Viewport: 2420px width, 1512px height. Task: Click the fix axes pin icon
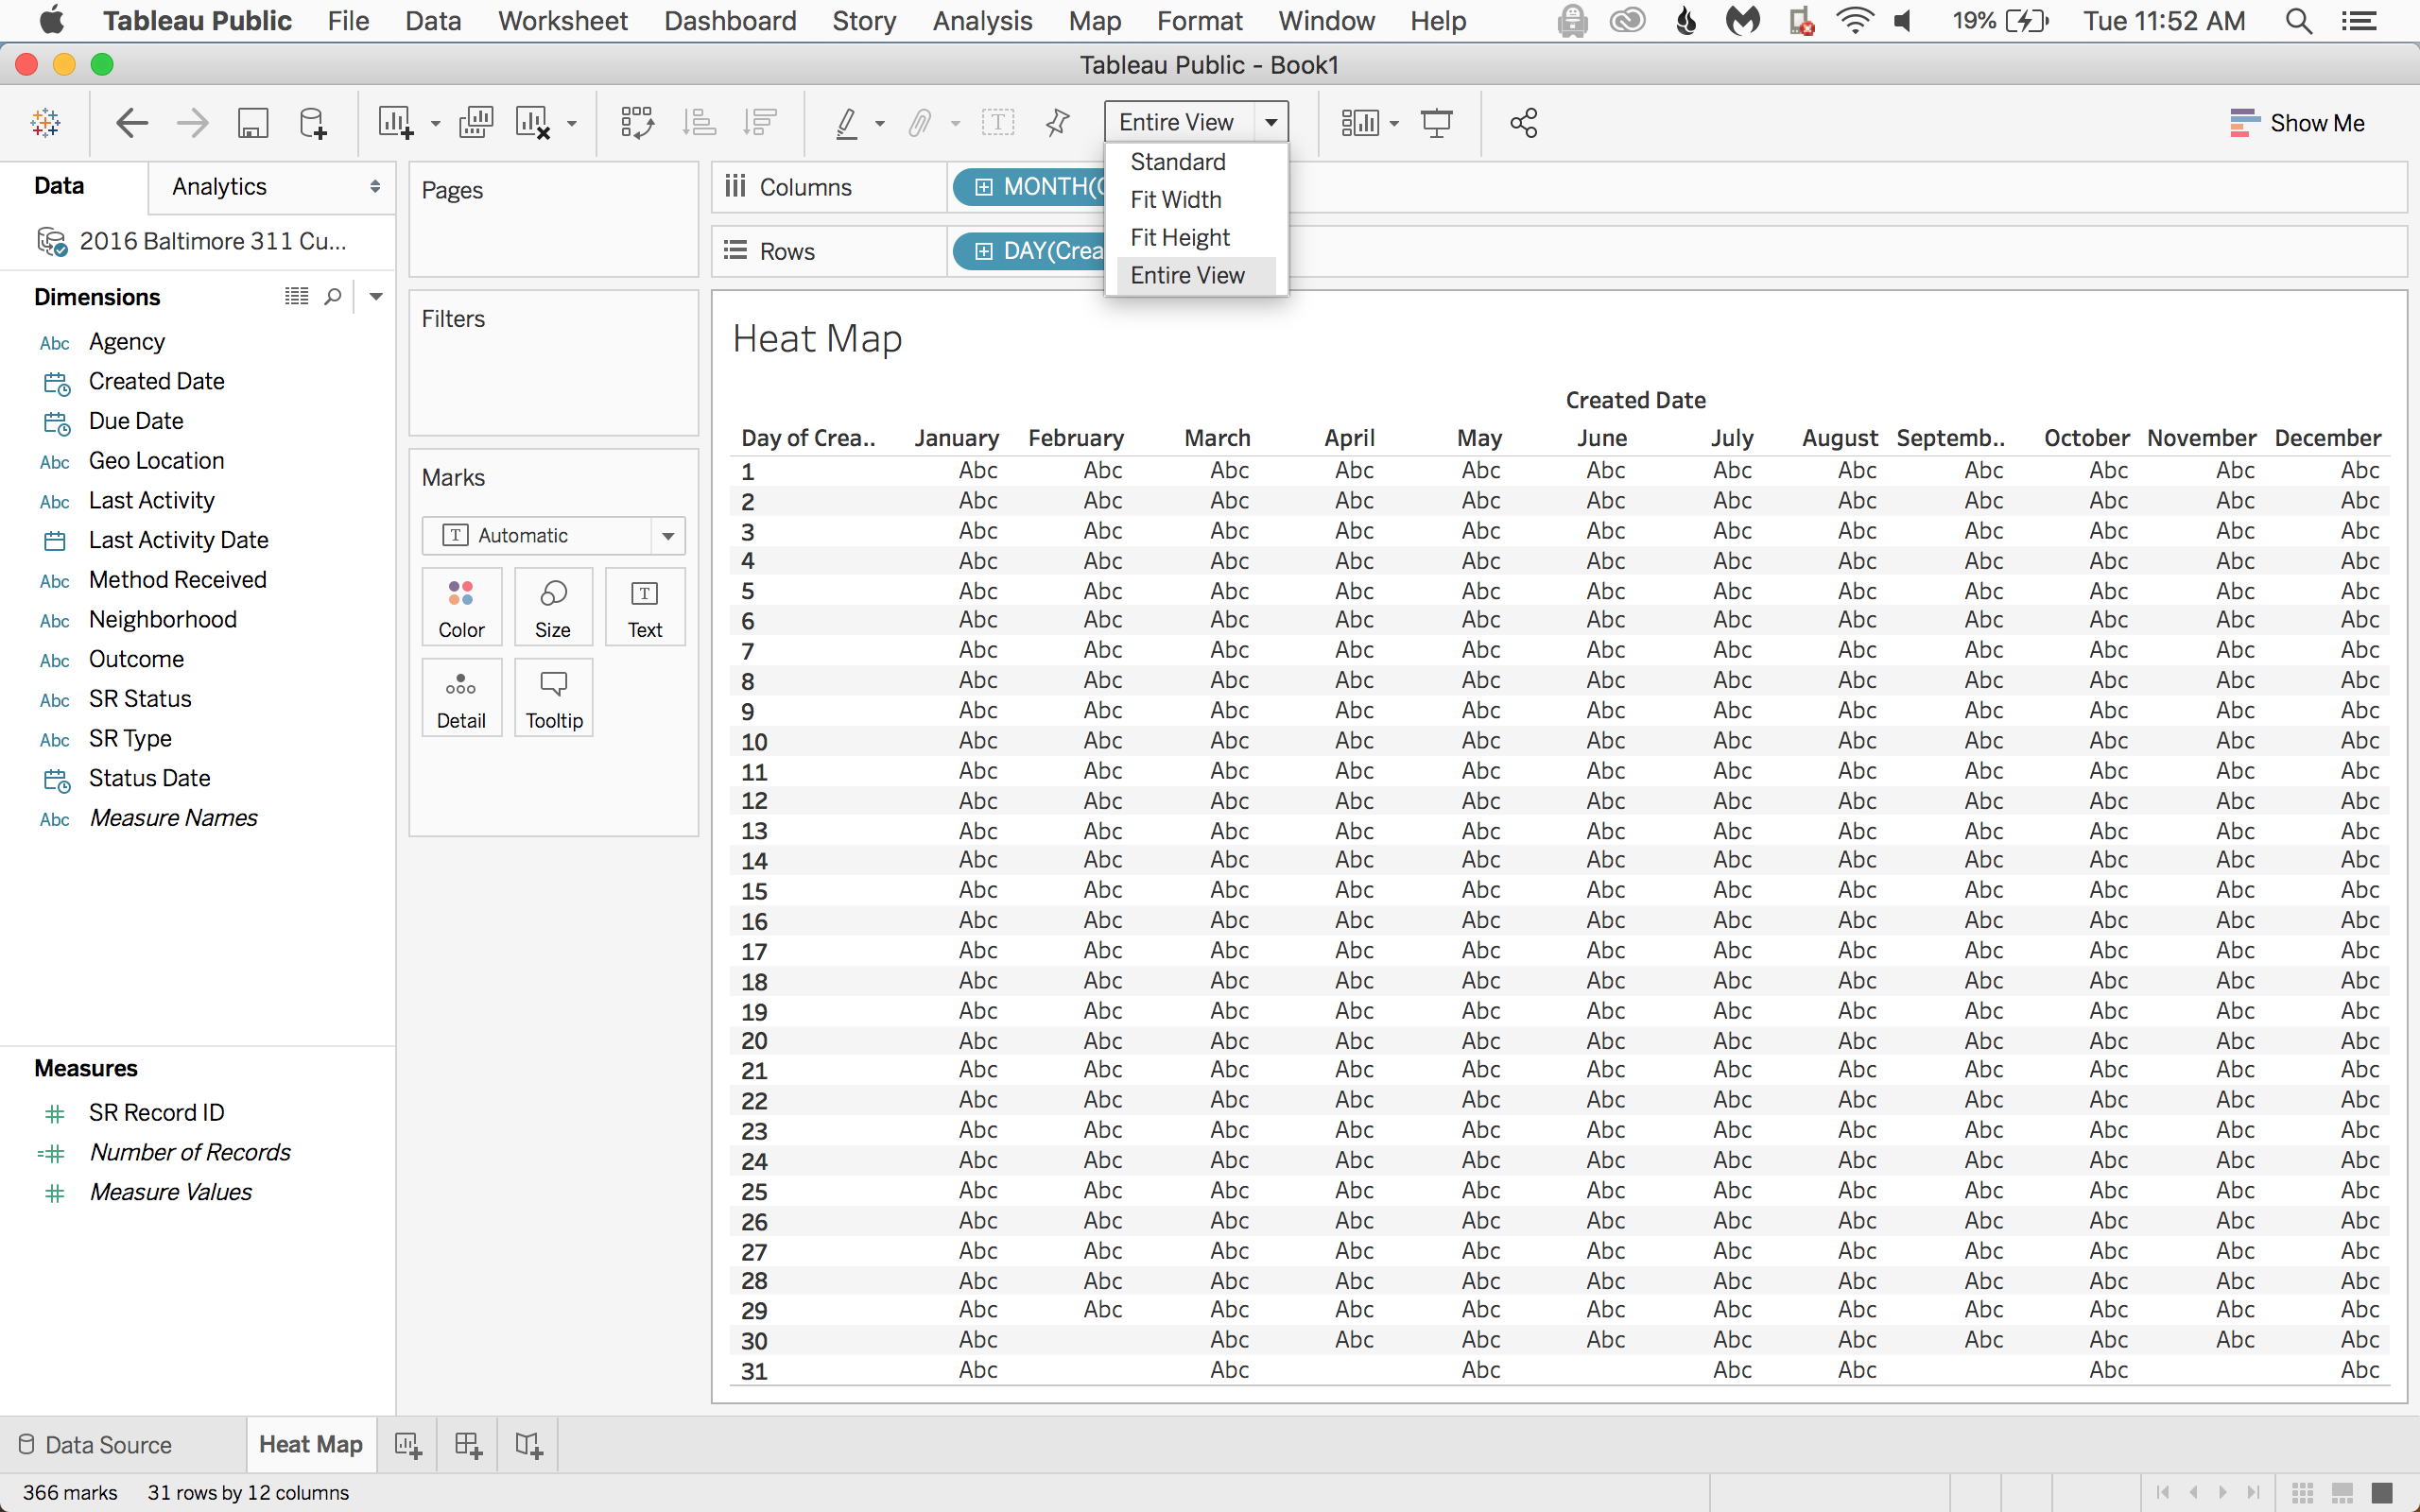tap(1057, 123)
